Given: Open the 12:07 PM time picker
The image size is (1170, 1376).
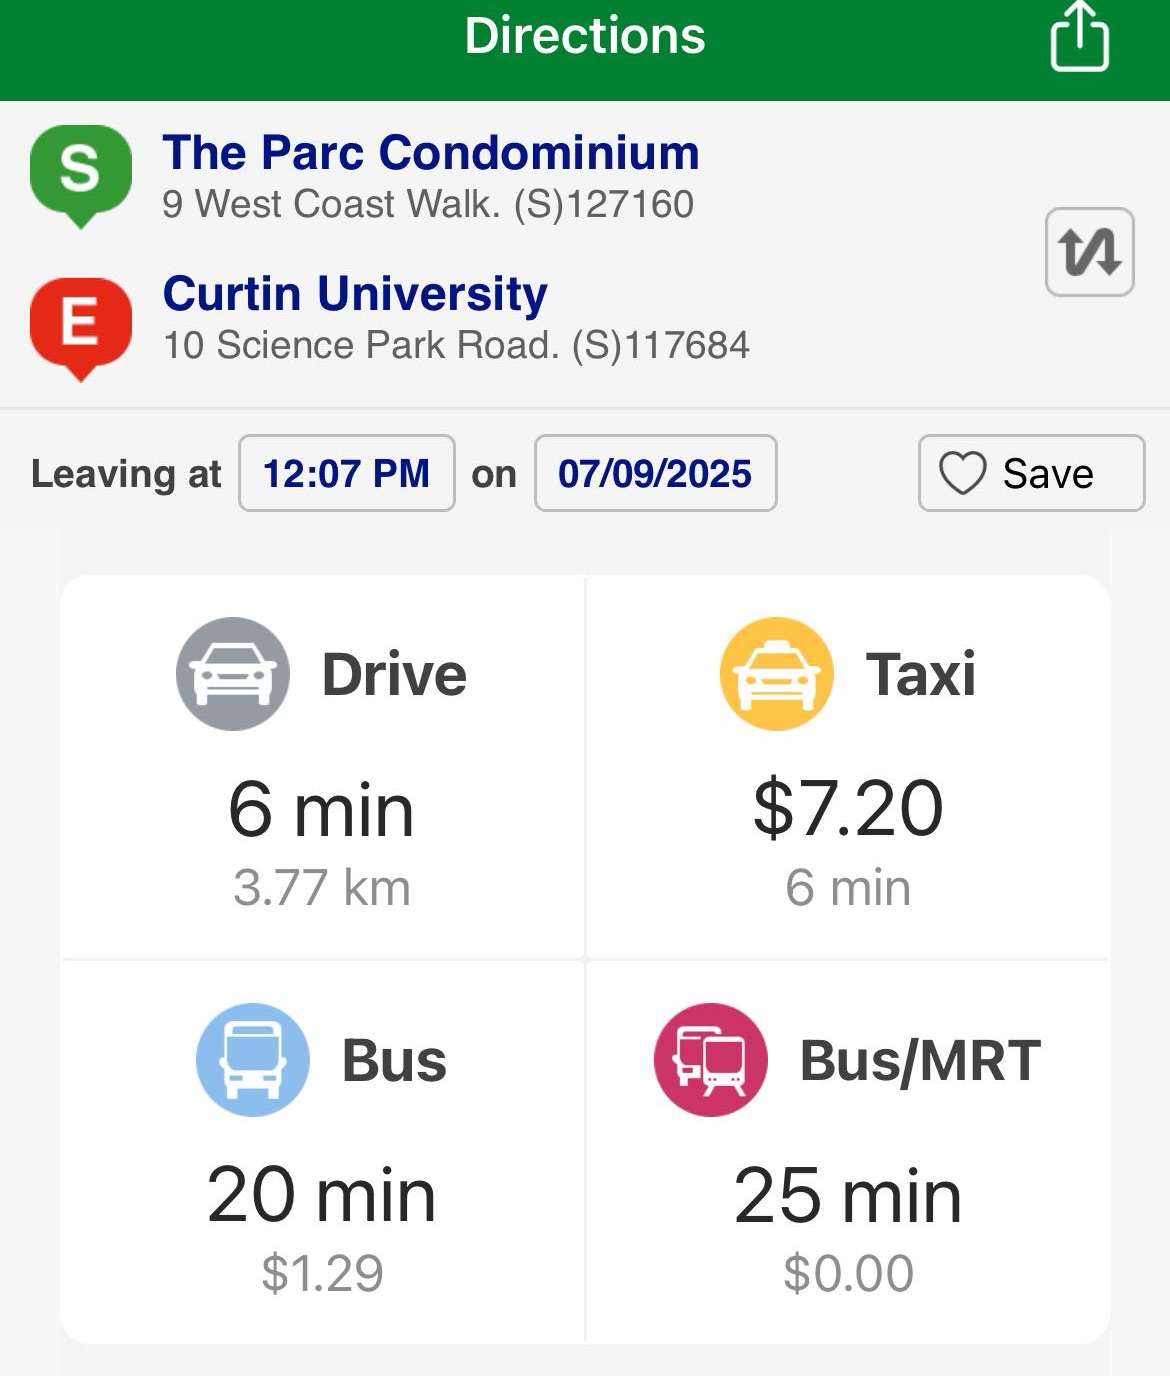Looking at the screenshot, I should pos(346,473).
